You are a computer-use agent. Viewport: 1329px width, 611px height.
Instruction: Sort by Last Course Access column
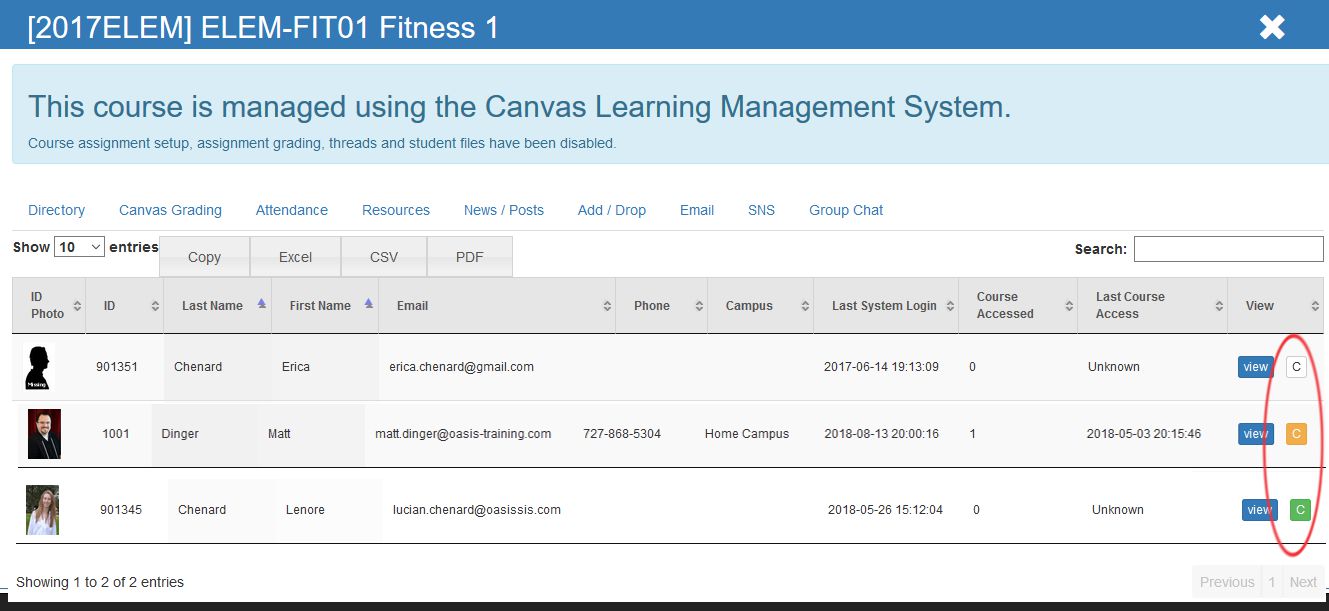1152,305
